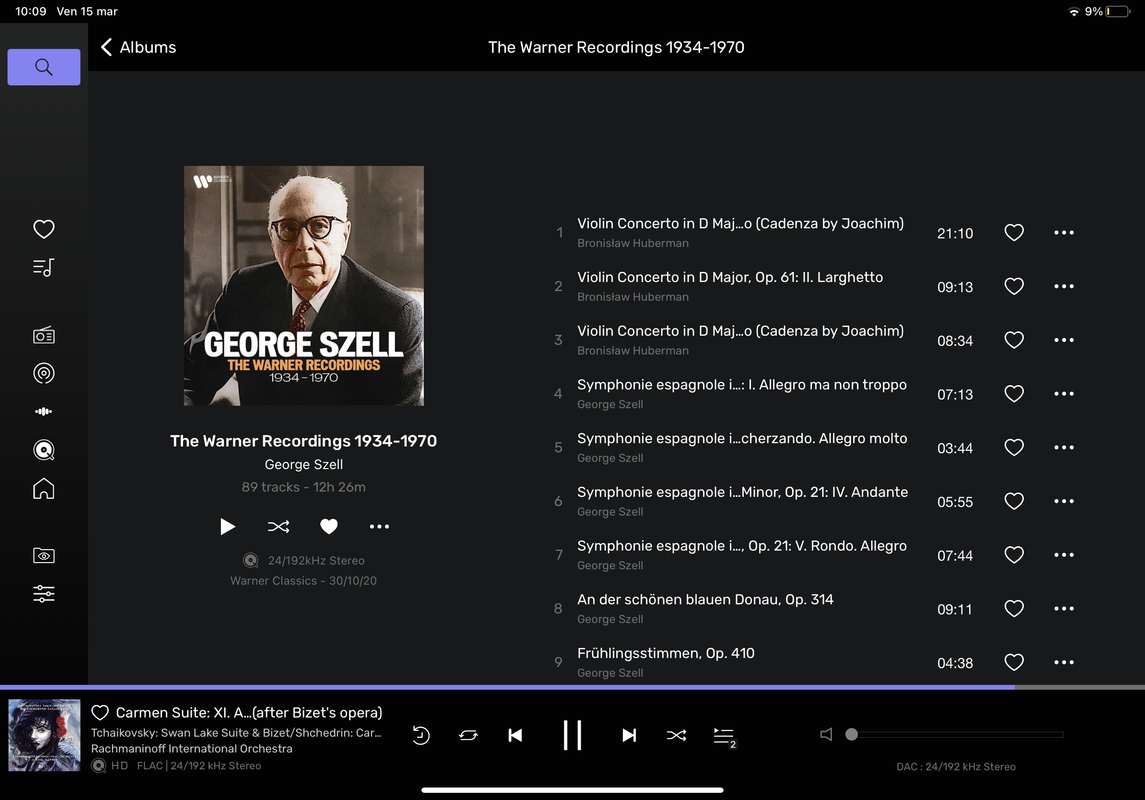The height and width of the screenshot is (800, 1145).
Task: Open options for track 1 (21:10)
Action: click(1064, 233)
